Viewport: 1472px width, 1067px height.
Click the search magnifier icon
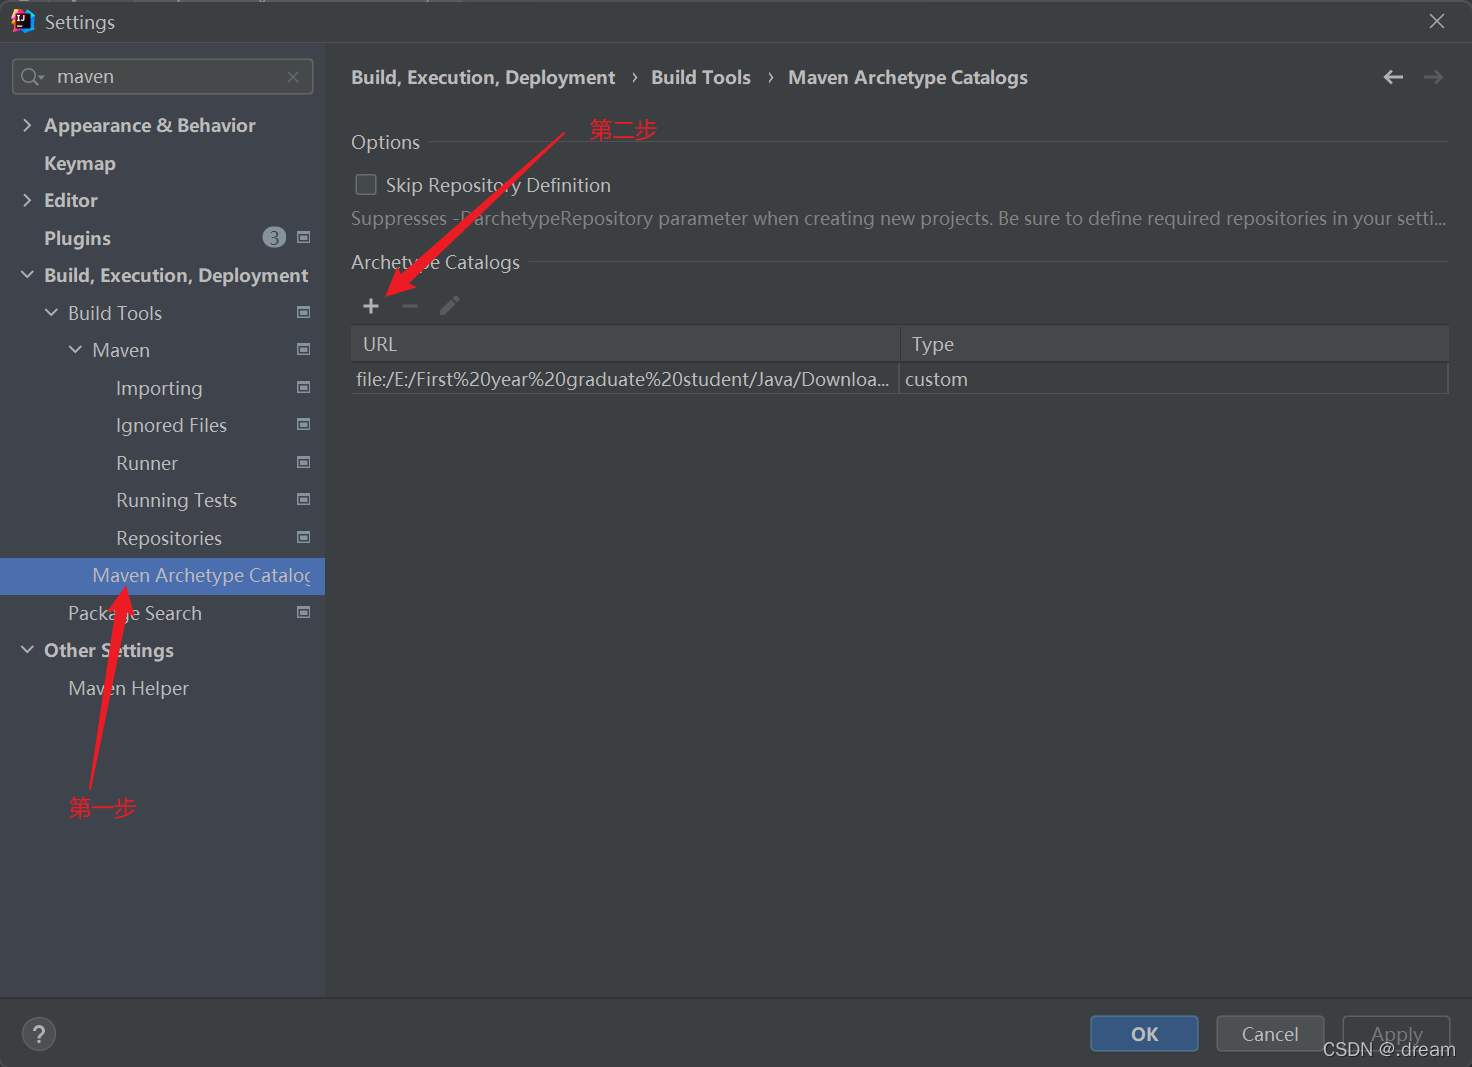coord(31,77)
